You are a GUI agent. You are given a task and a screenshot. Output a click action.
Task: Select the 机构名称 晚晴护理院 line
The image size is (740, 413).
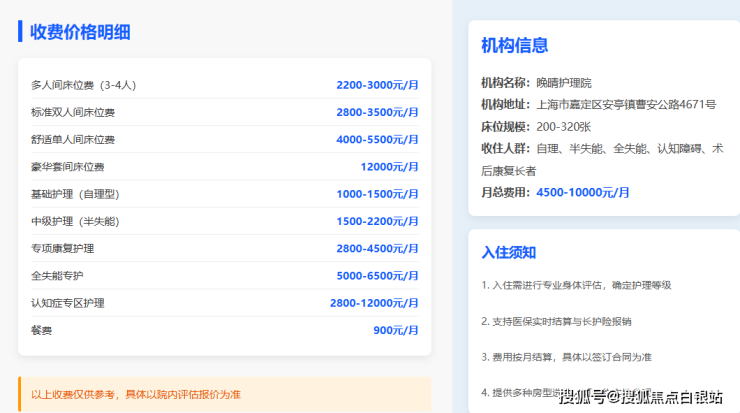(x=536, y=83)
